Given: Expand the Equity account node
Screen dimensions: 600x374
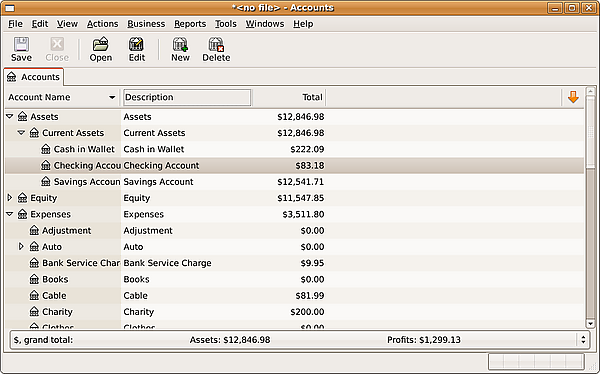Looking at the screenshot, I should [10, 198].
